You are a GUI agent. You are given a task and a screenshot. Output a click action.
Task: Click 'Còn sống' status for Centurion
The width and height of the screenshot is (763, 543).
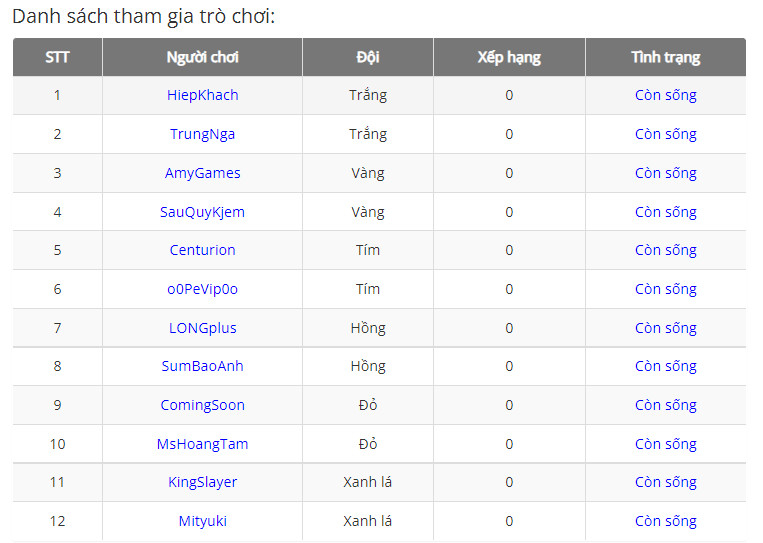click(x=665, y=250)
